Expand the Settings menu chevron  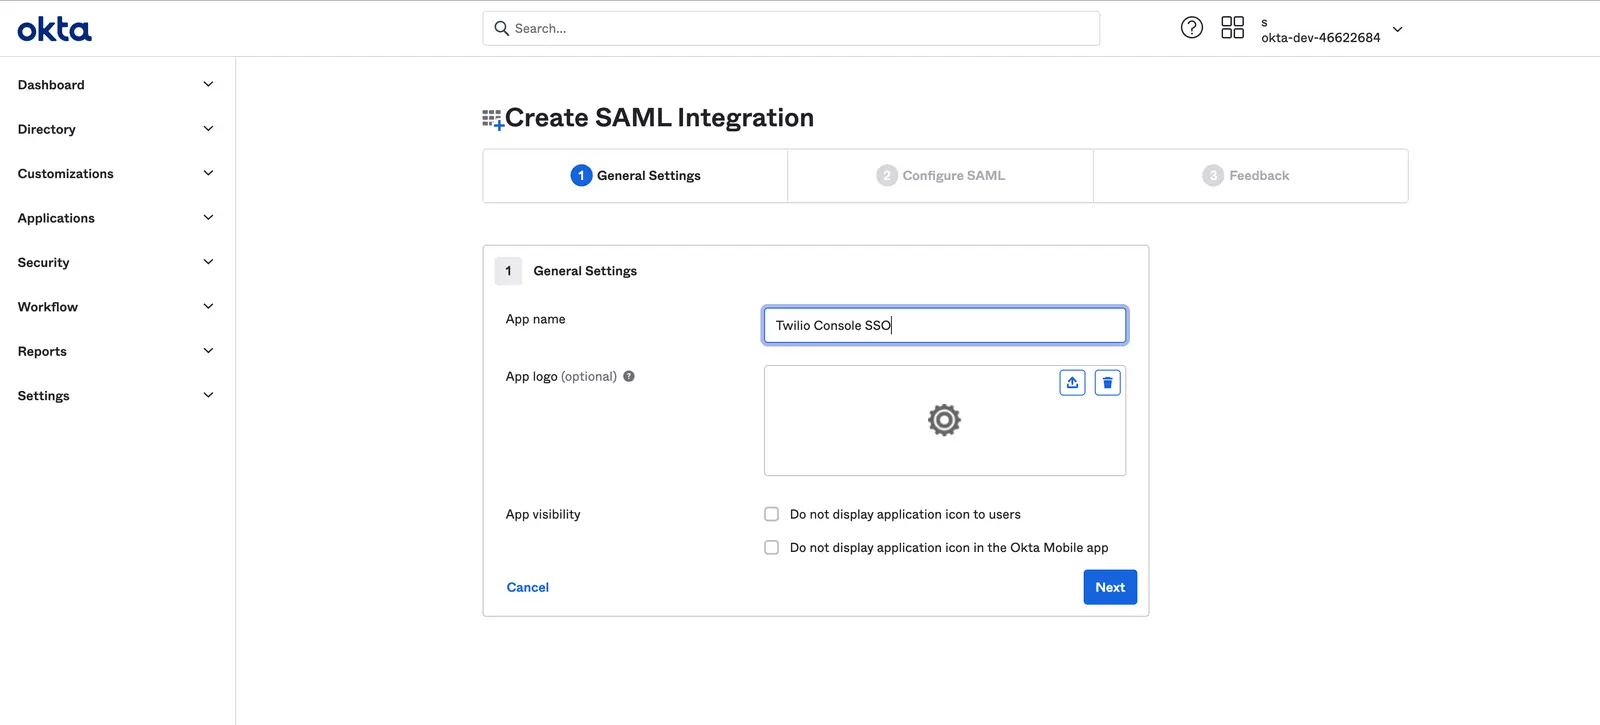click(208, 396)
